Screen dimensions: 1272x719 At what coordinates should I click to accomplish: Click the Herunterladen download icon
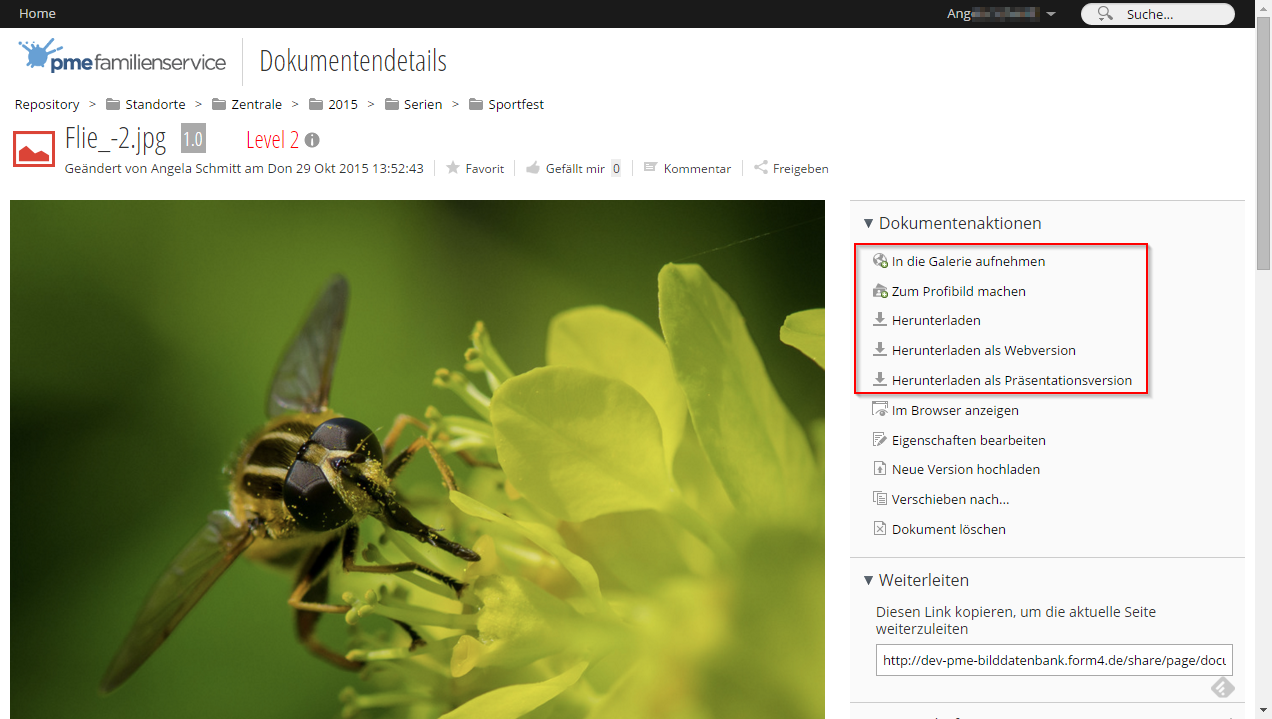pos(880,320)
